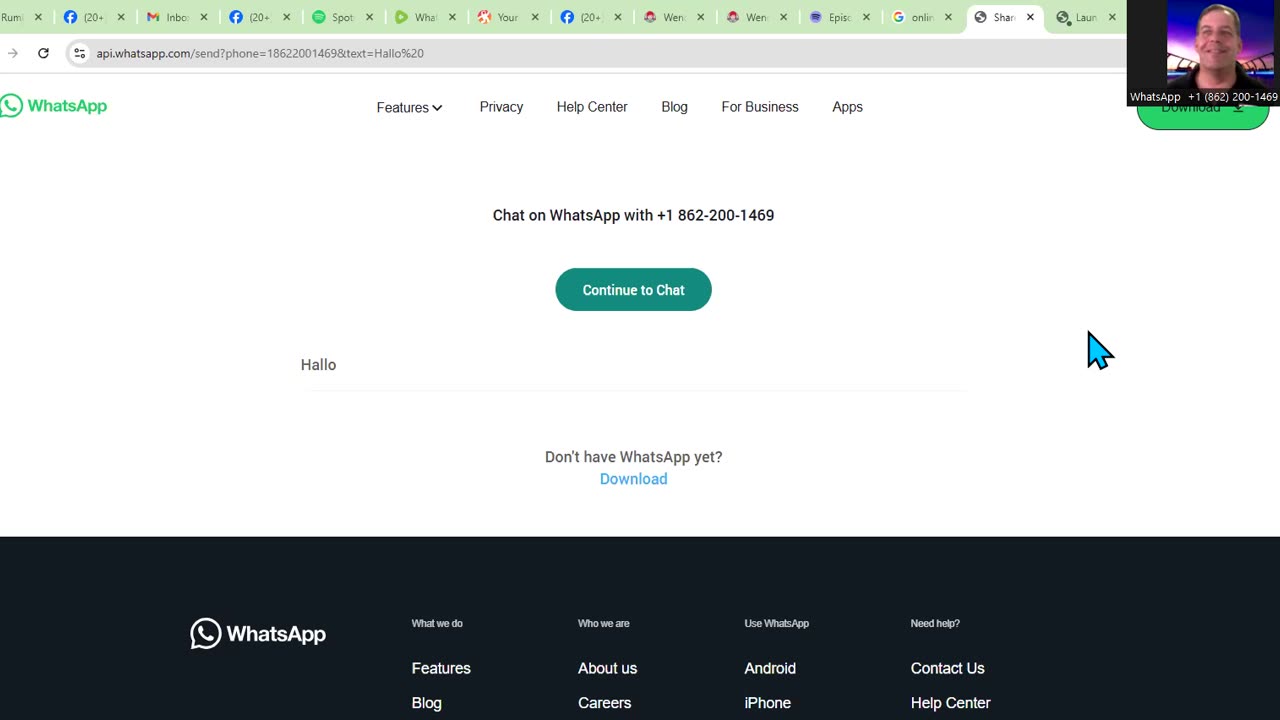
Task: Click the WhatsApp logo in the header
Action: point(53,106)
